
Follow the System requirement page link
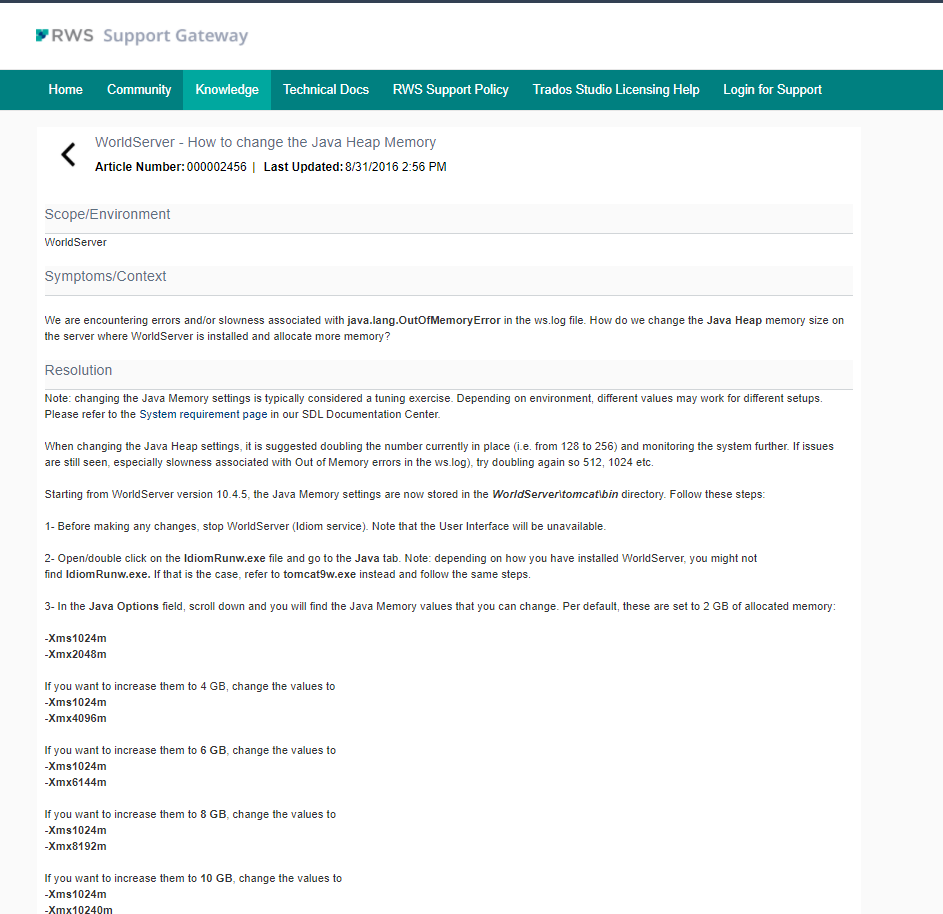click(203, 414)
